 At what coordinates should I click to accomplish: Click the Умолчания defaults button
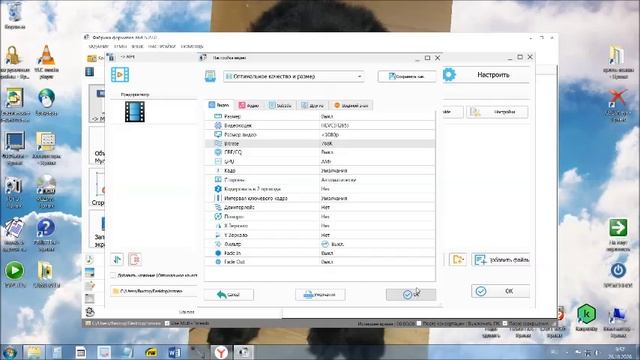point(320,294)
